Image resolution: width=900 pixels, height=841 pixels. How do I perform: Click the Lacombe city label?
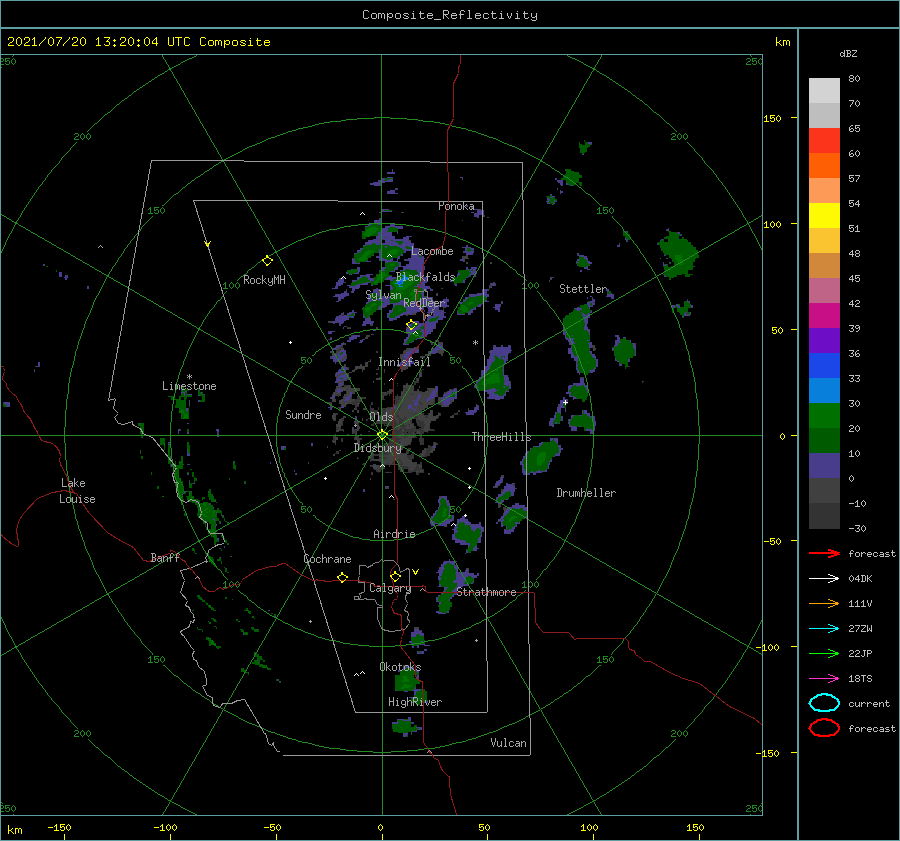[432, 251]
